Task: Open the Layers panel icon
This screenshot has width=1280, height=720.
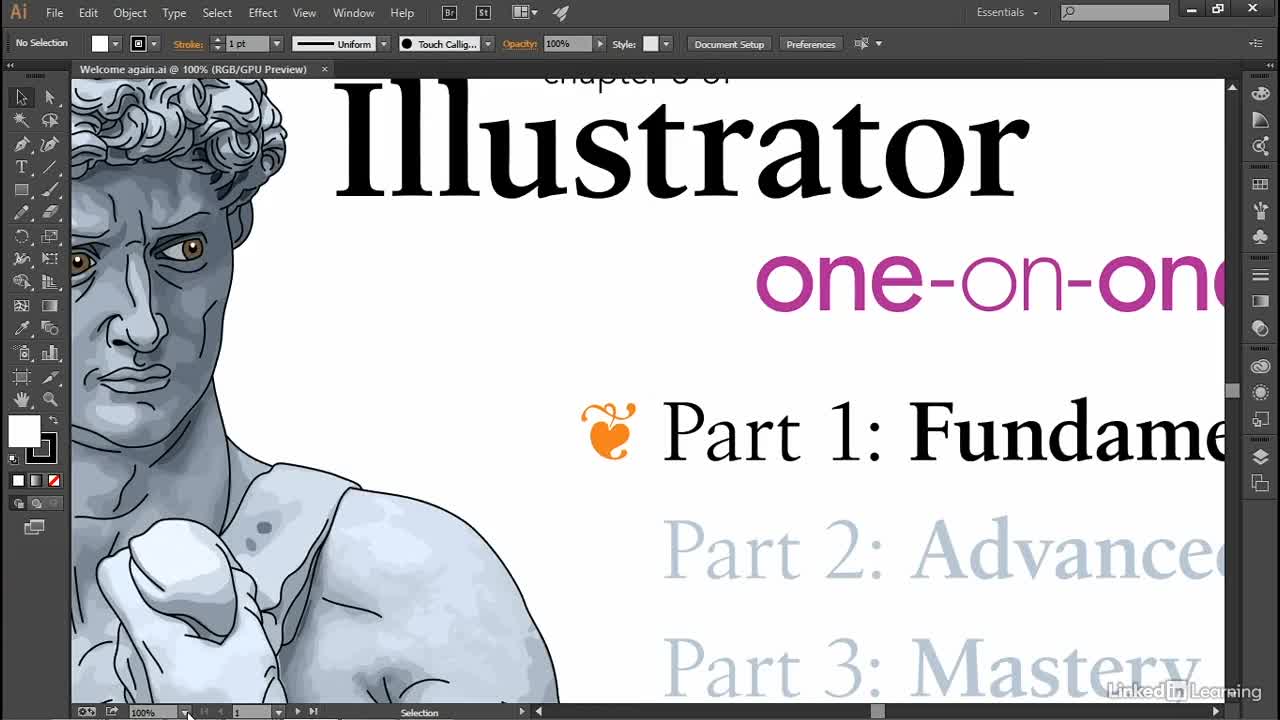Action: [x=1260, y=457]
